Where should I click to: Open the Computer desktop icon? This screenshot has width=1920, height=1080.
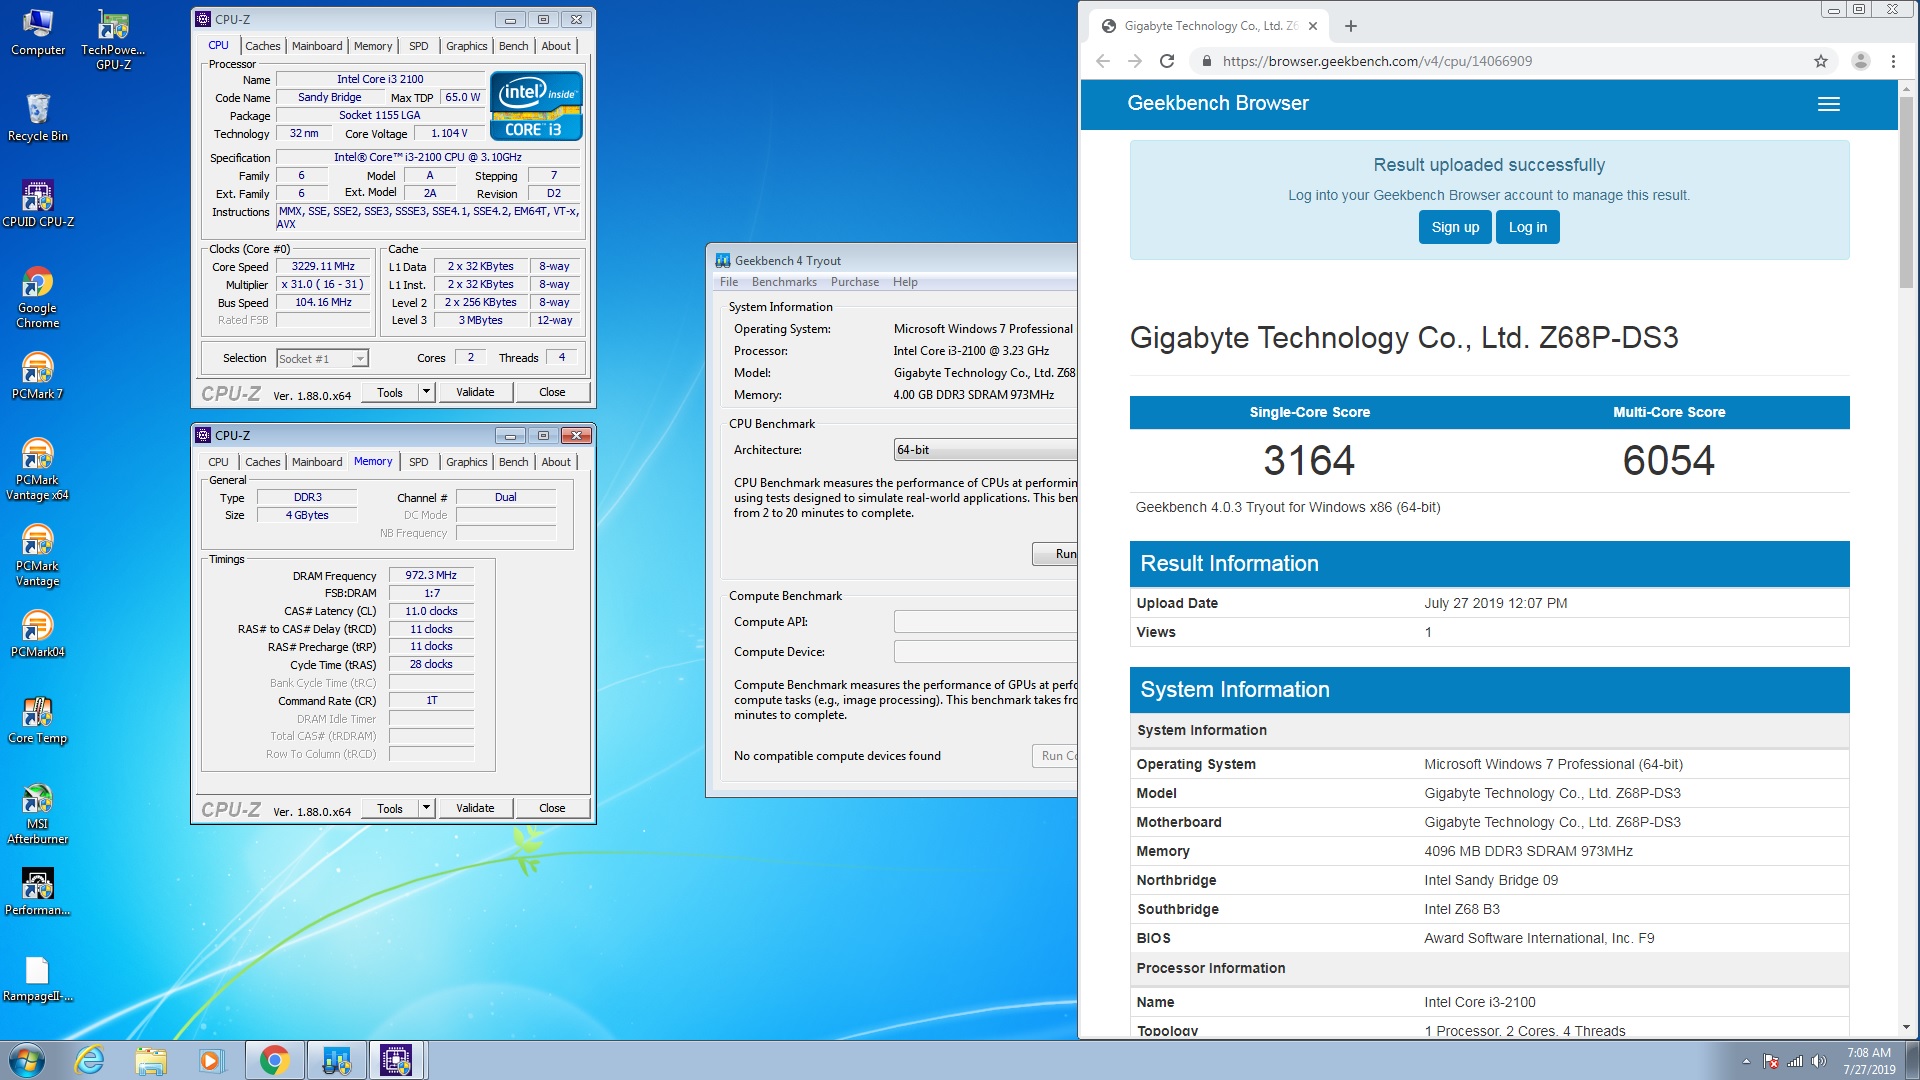tap(38, 33)
